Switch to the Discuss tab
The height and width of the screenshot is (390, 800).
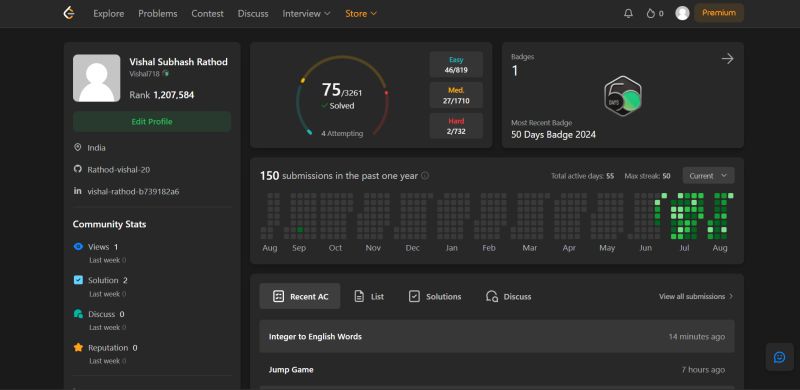[508, 296]
